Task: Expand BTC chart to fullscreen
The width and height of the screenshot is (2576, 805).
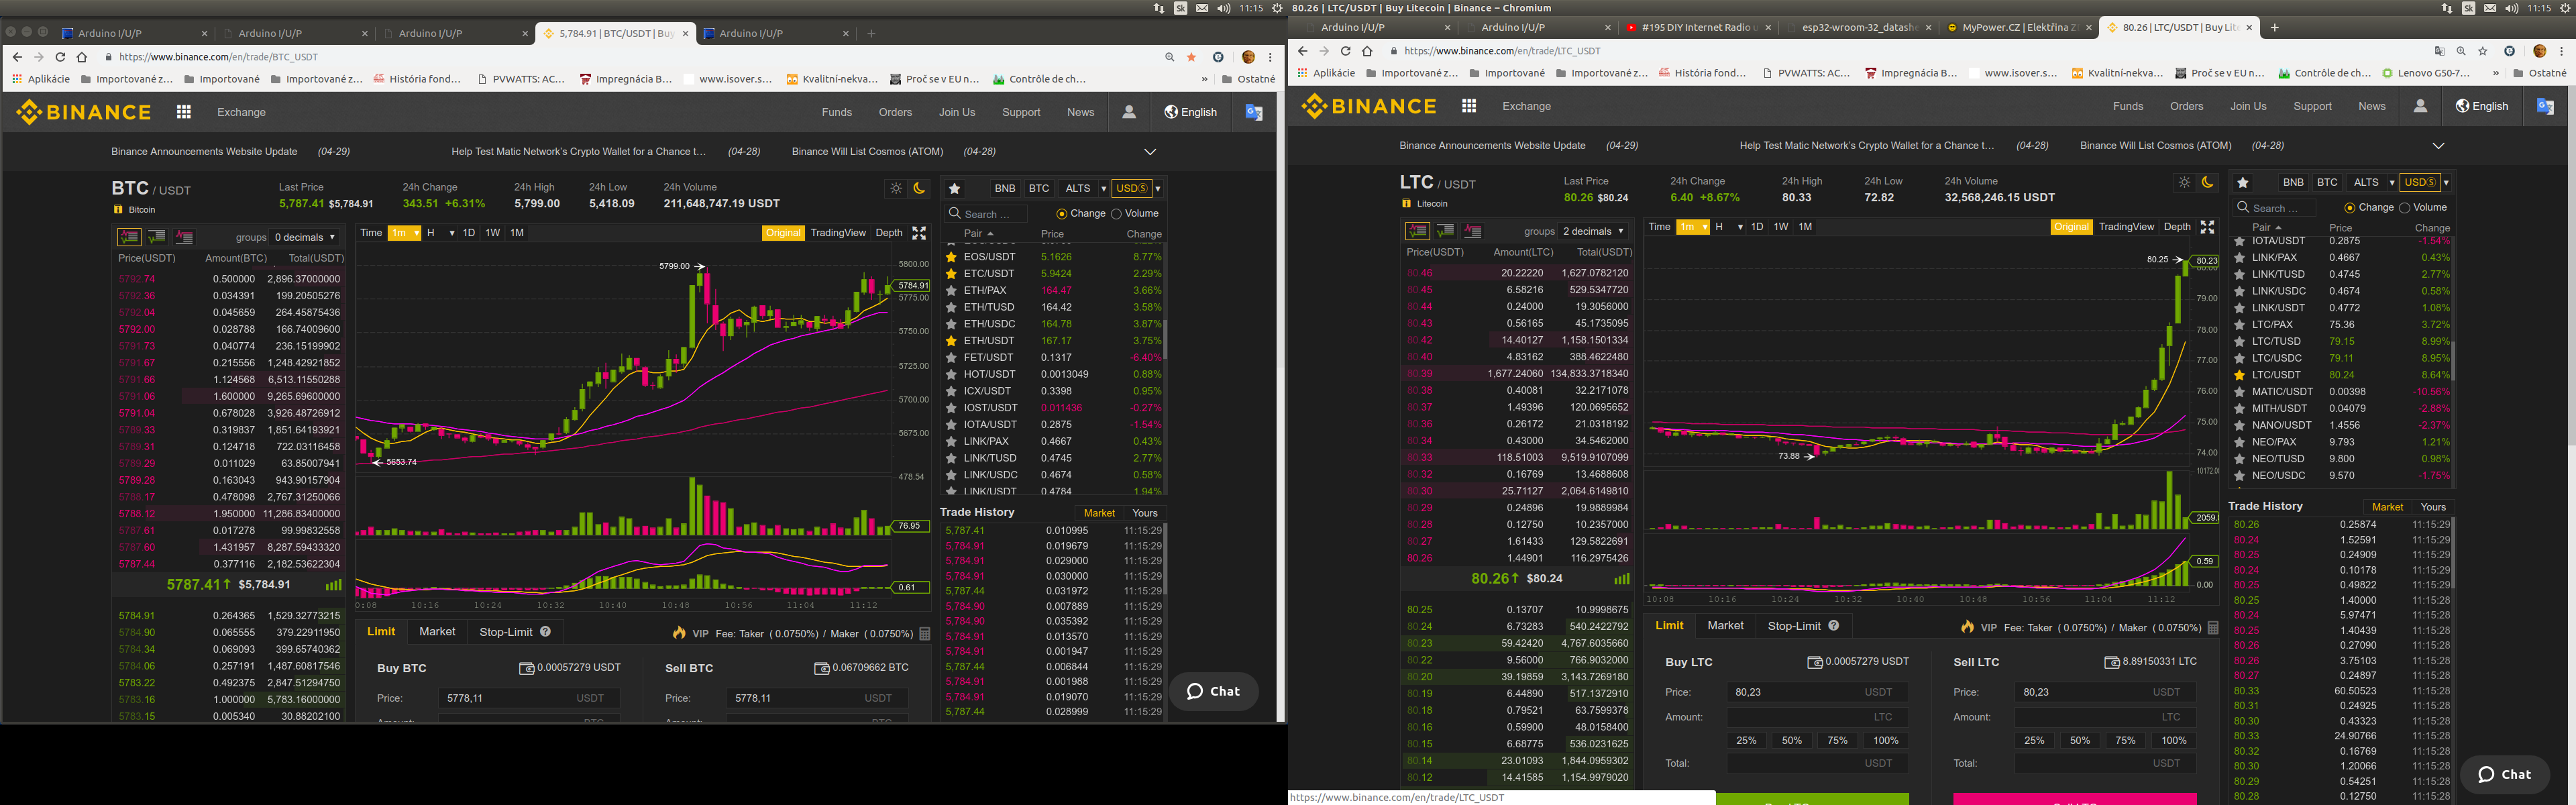Action: point(919,233)
